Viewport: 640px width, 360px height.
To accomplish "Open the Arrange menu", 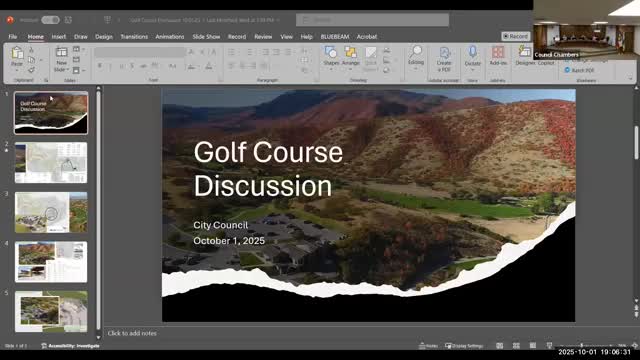I will click(350, 58).
